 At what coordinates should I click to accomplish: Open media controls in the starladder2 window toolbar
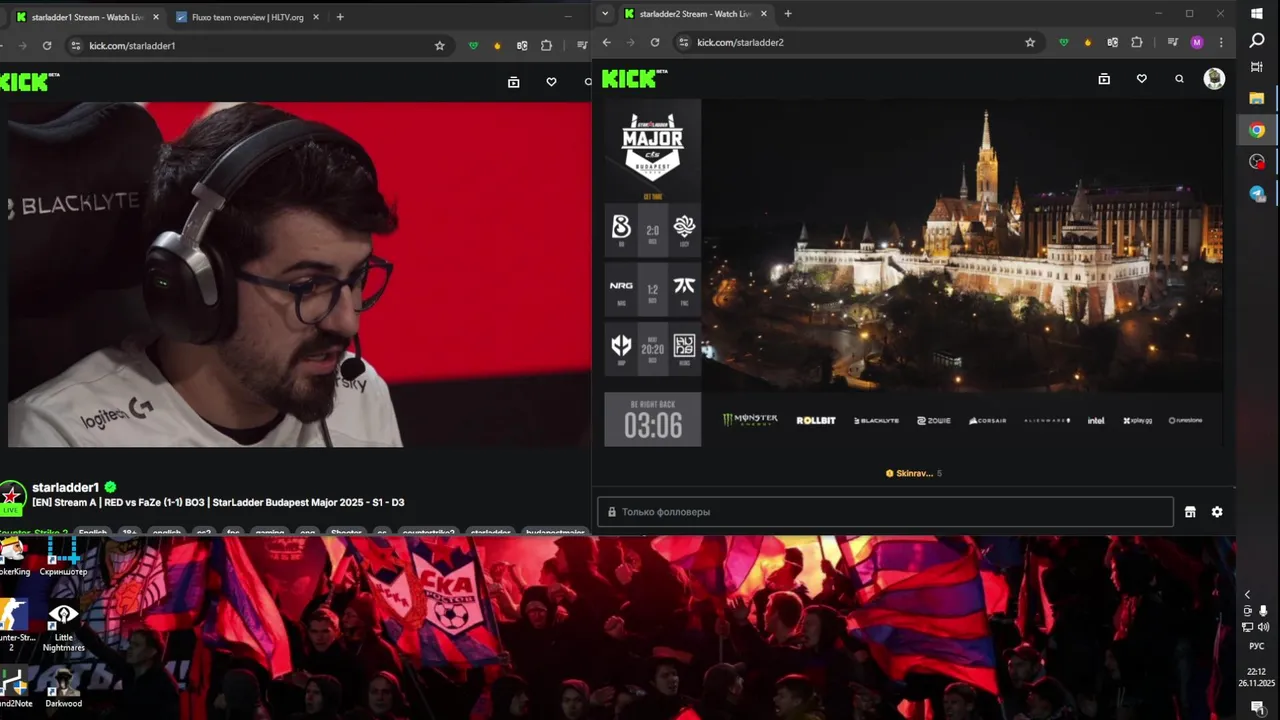[x=1173, y=42]
